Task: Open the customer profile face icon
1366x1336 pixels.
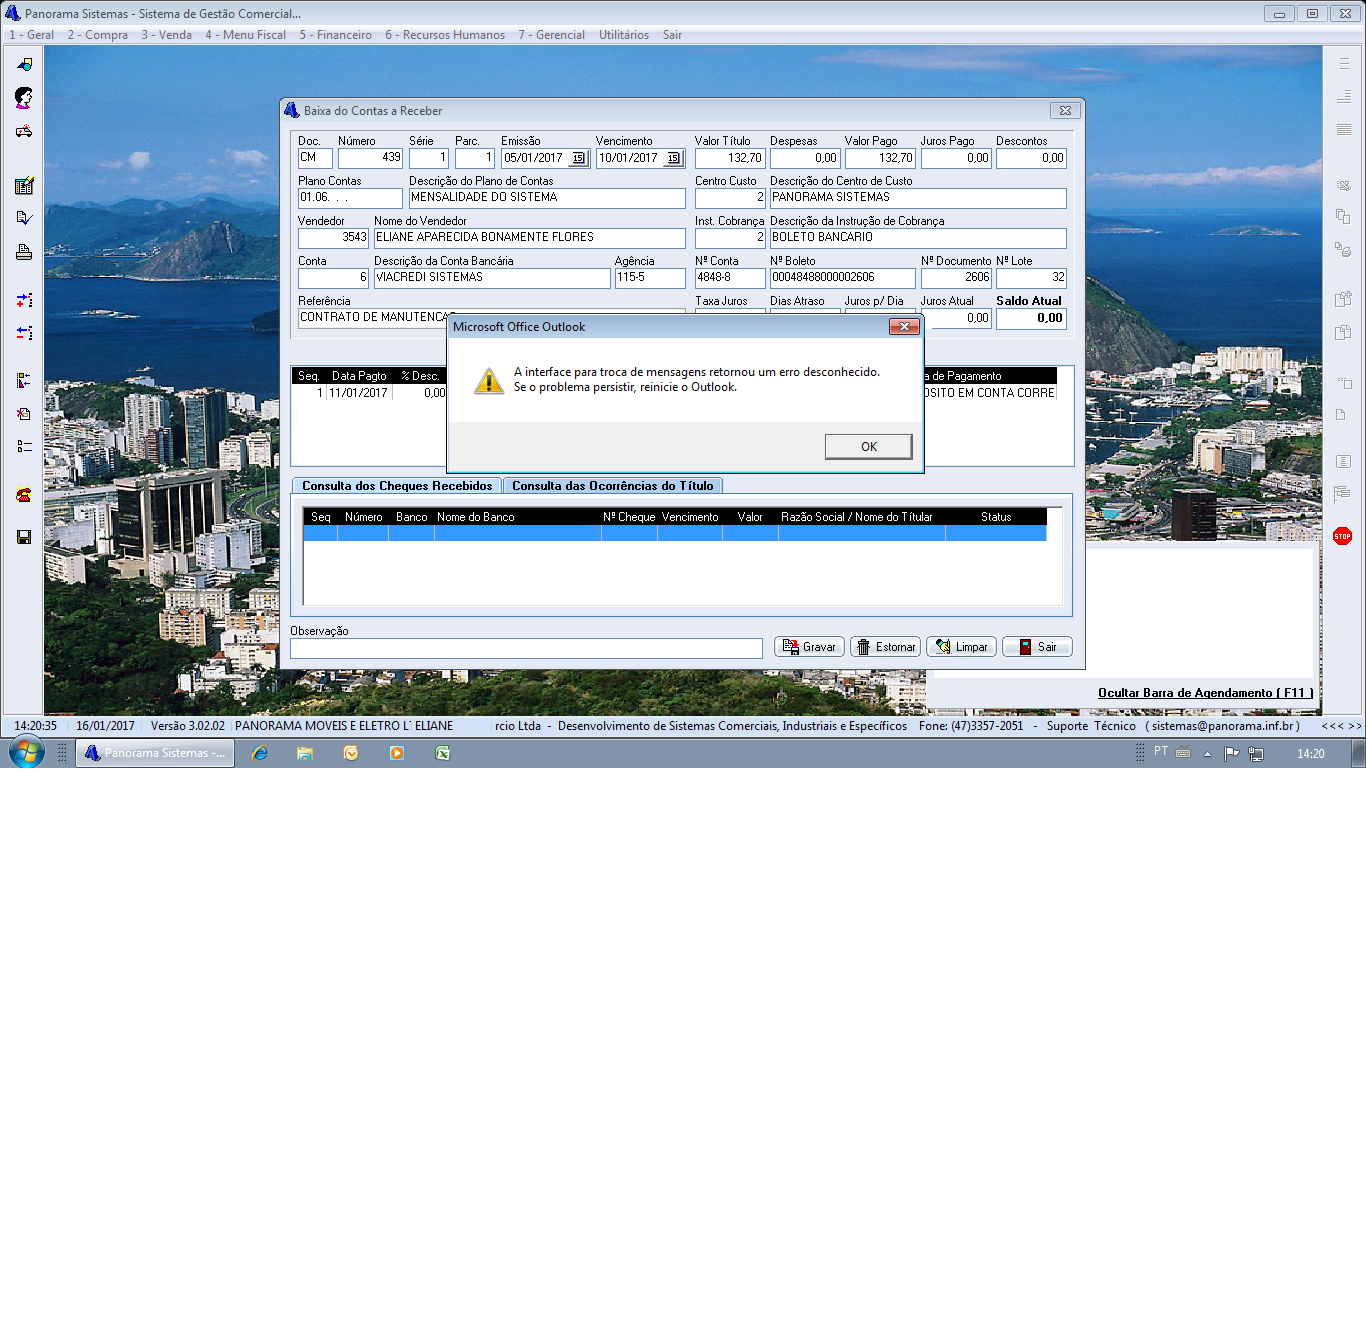Action: pyautogui.click(x=24, y=97)
